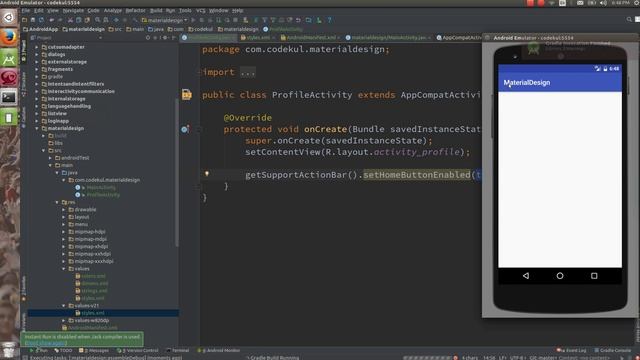
Task: Click the sound volume indicator in top panel
Action: pyautogui.click(x=603, y=3)
